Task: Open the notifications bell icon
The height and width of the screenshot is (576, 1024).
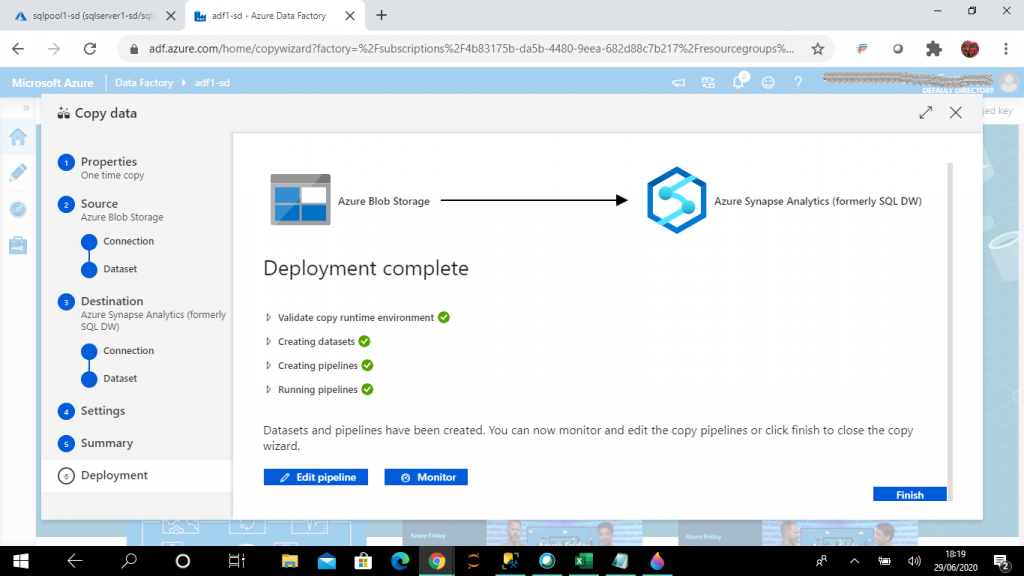Action: 739,82
